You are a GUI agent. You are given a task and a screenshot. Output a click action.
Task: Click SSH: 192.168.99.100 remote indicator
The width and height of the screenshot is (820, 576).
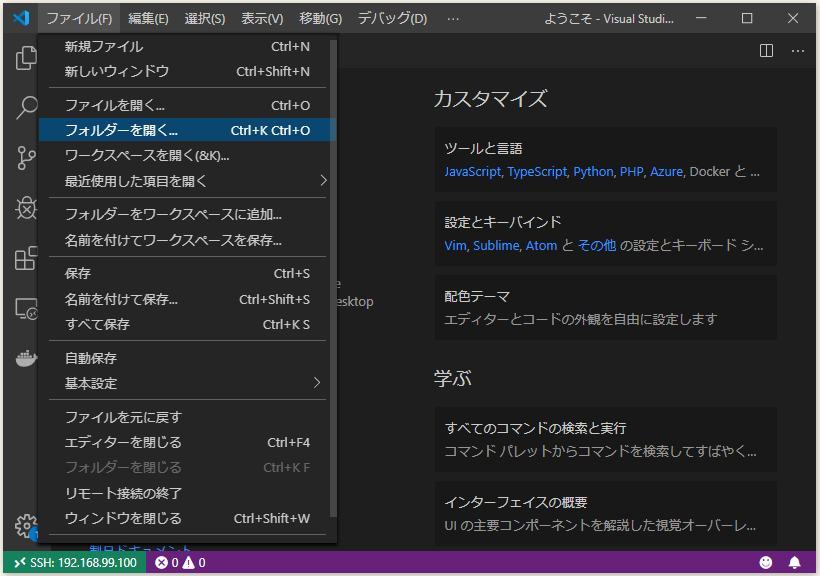point(75,562)
